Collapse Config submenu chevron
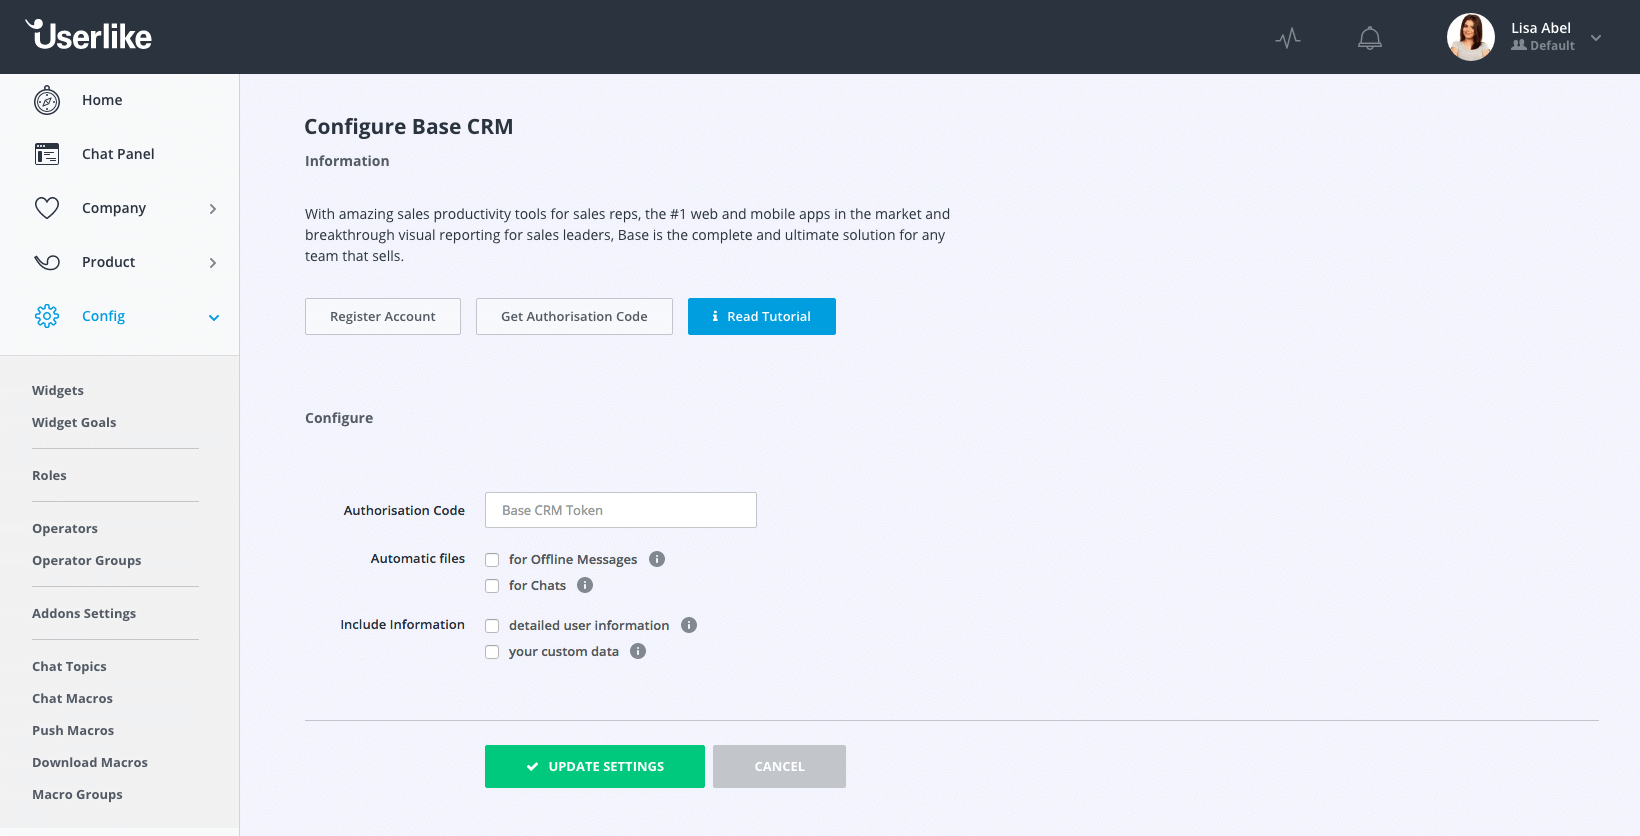The height and width of the screenshot is (836, 1640). coord(214,318)
